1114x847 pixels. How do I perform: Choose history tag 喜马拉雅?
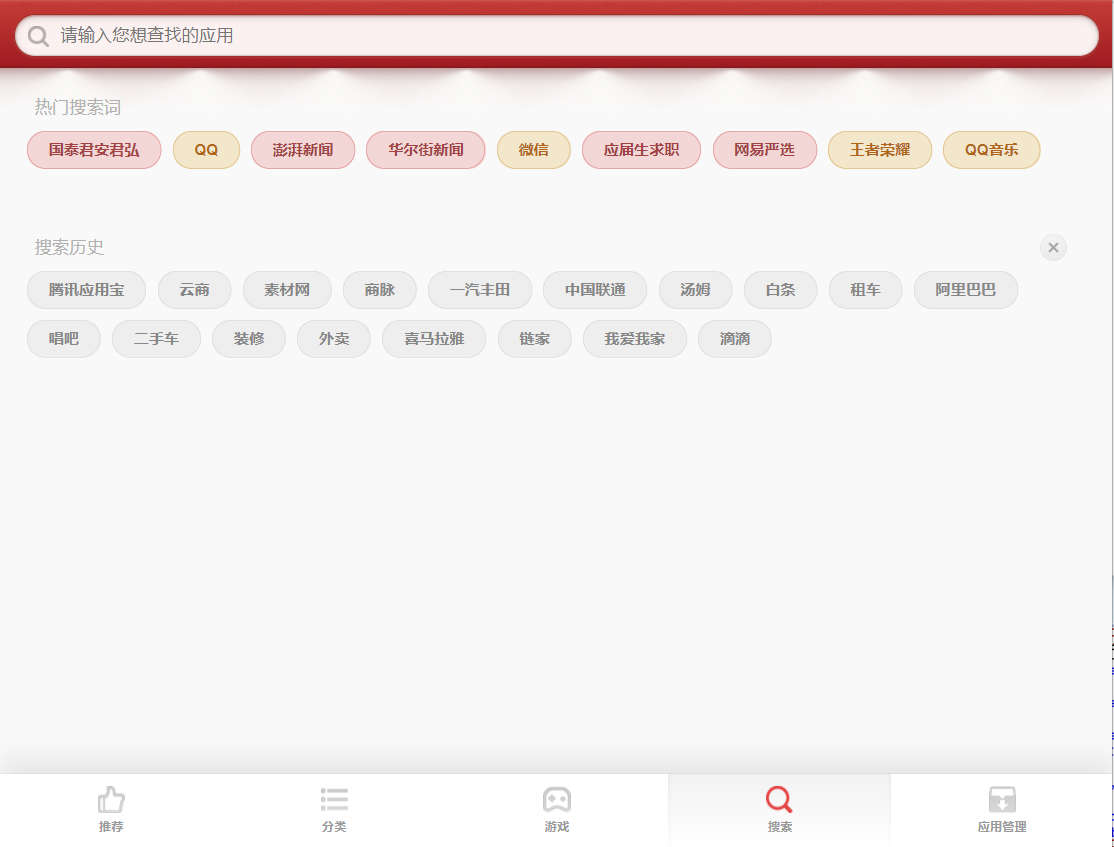pyautogui.click(x=434, y=339)
